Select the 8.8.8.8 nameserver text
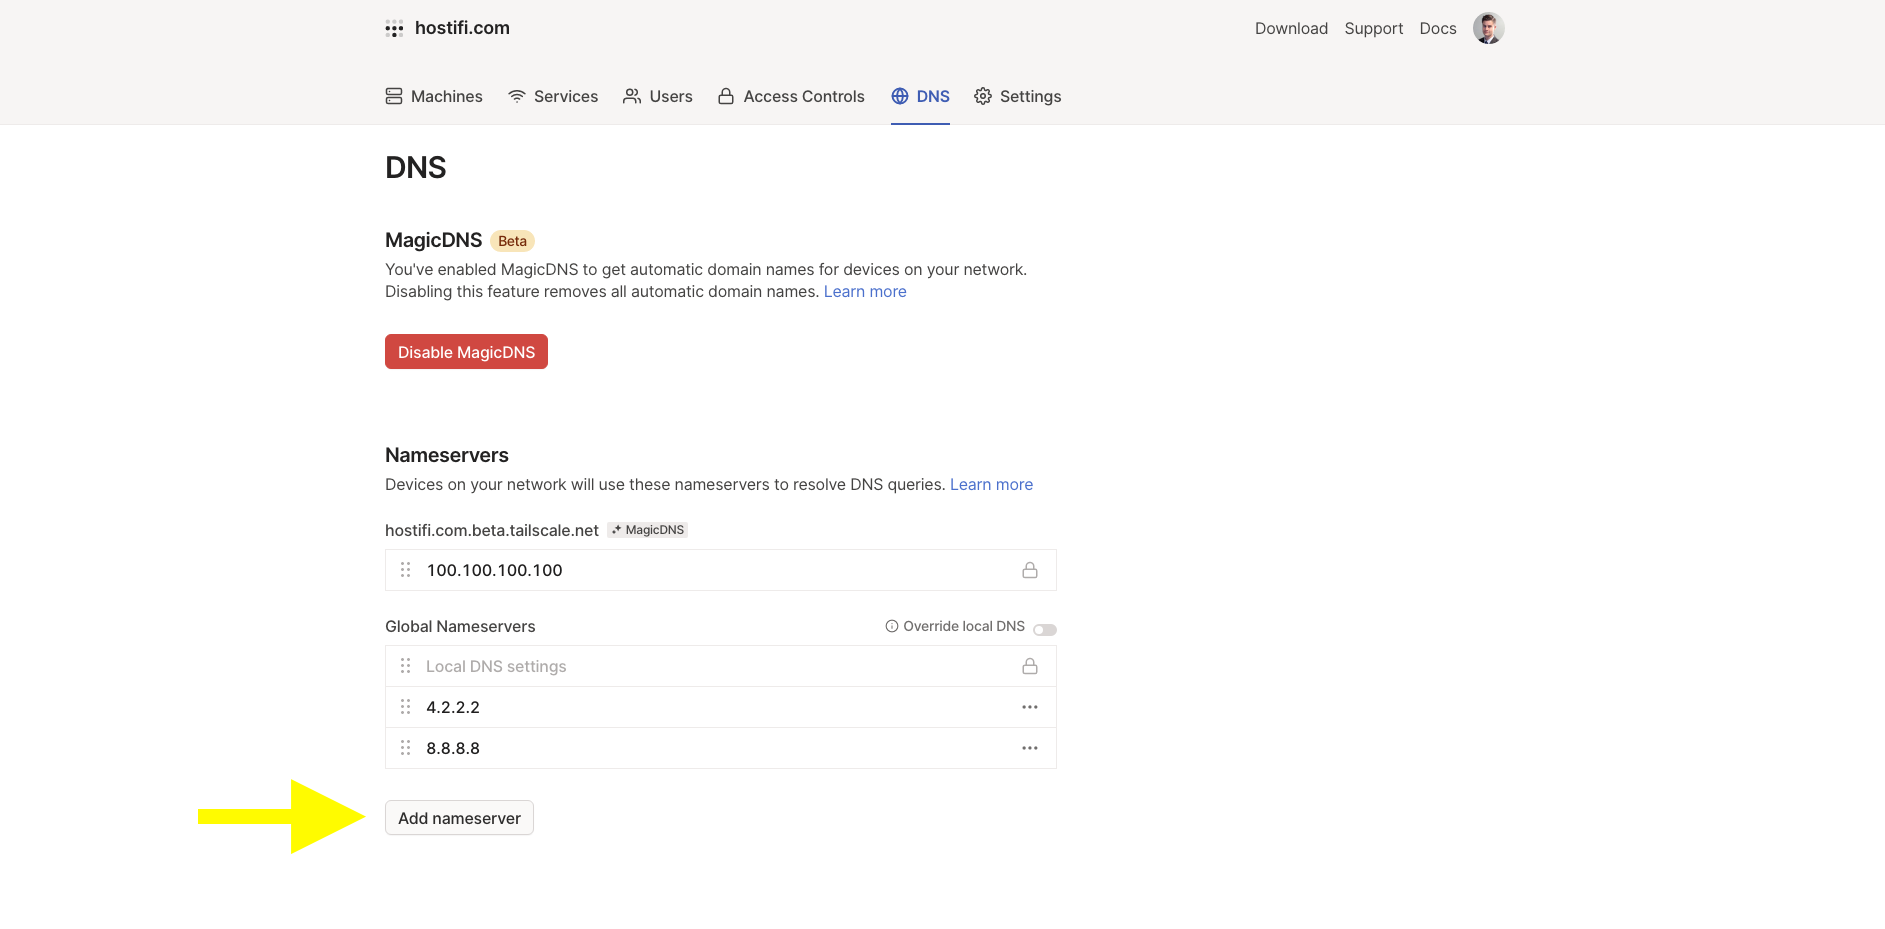The image size is (1885, 929). [453, 748]
